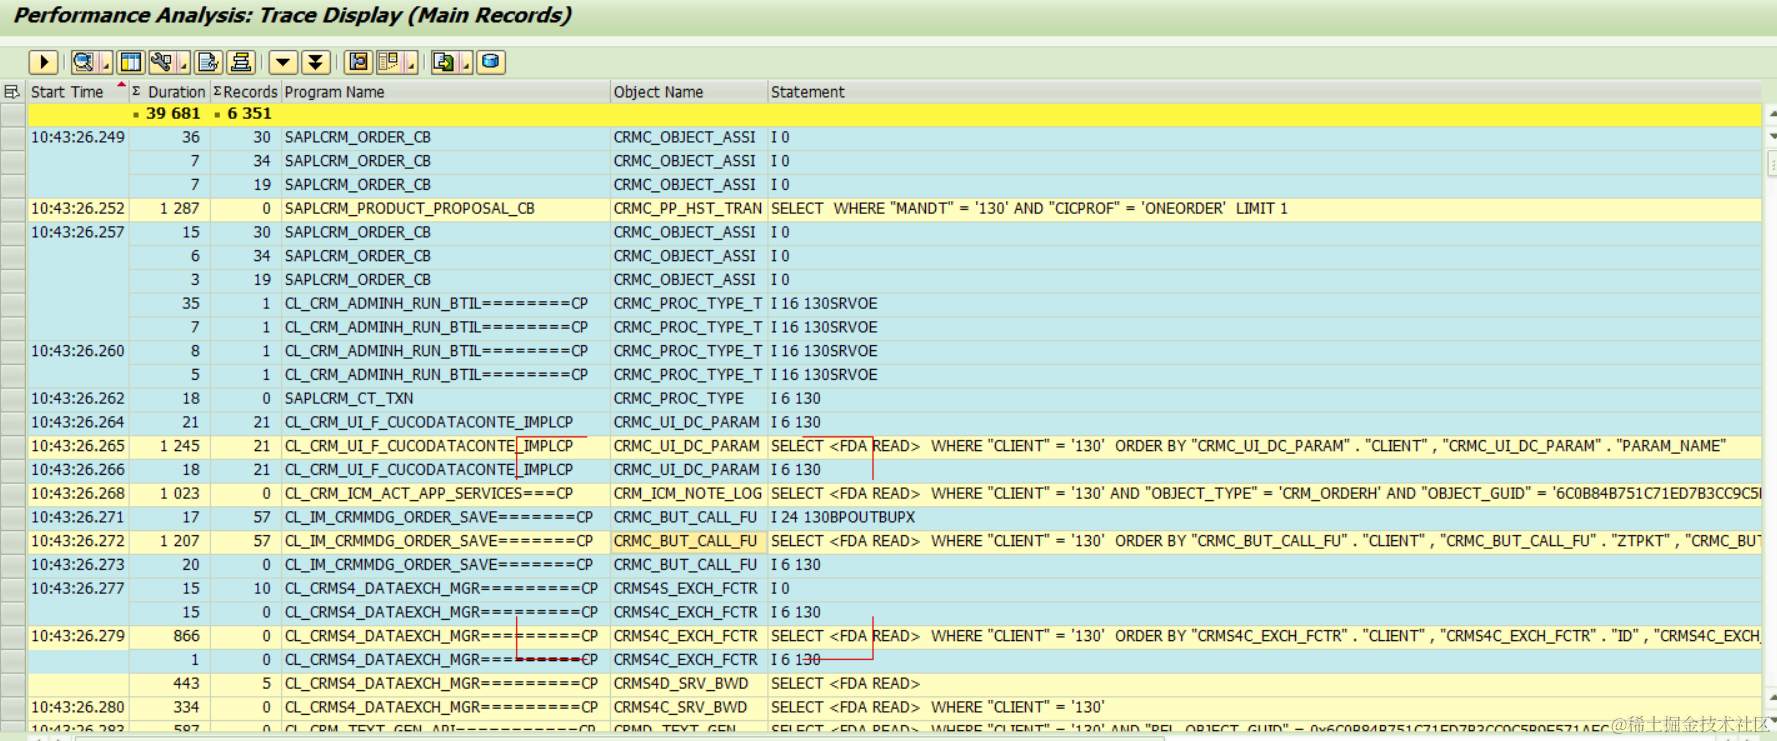Open the dropdown beside the wrench icon

tap(184, 63)
